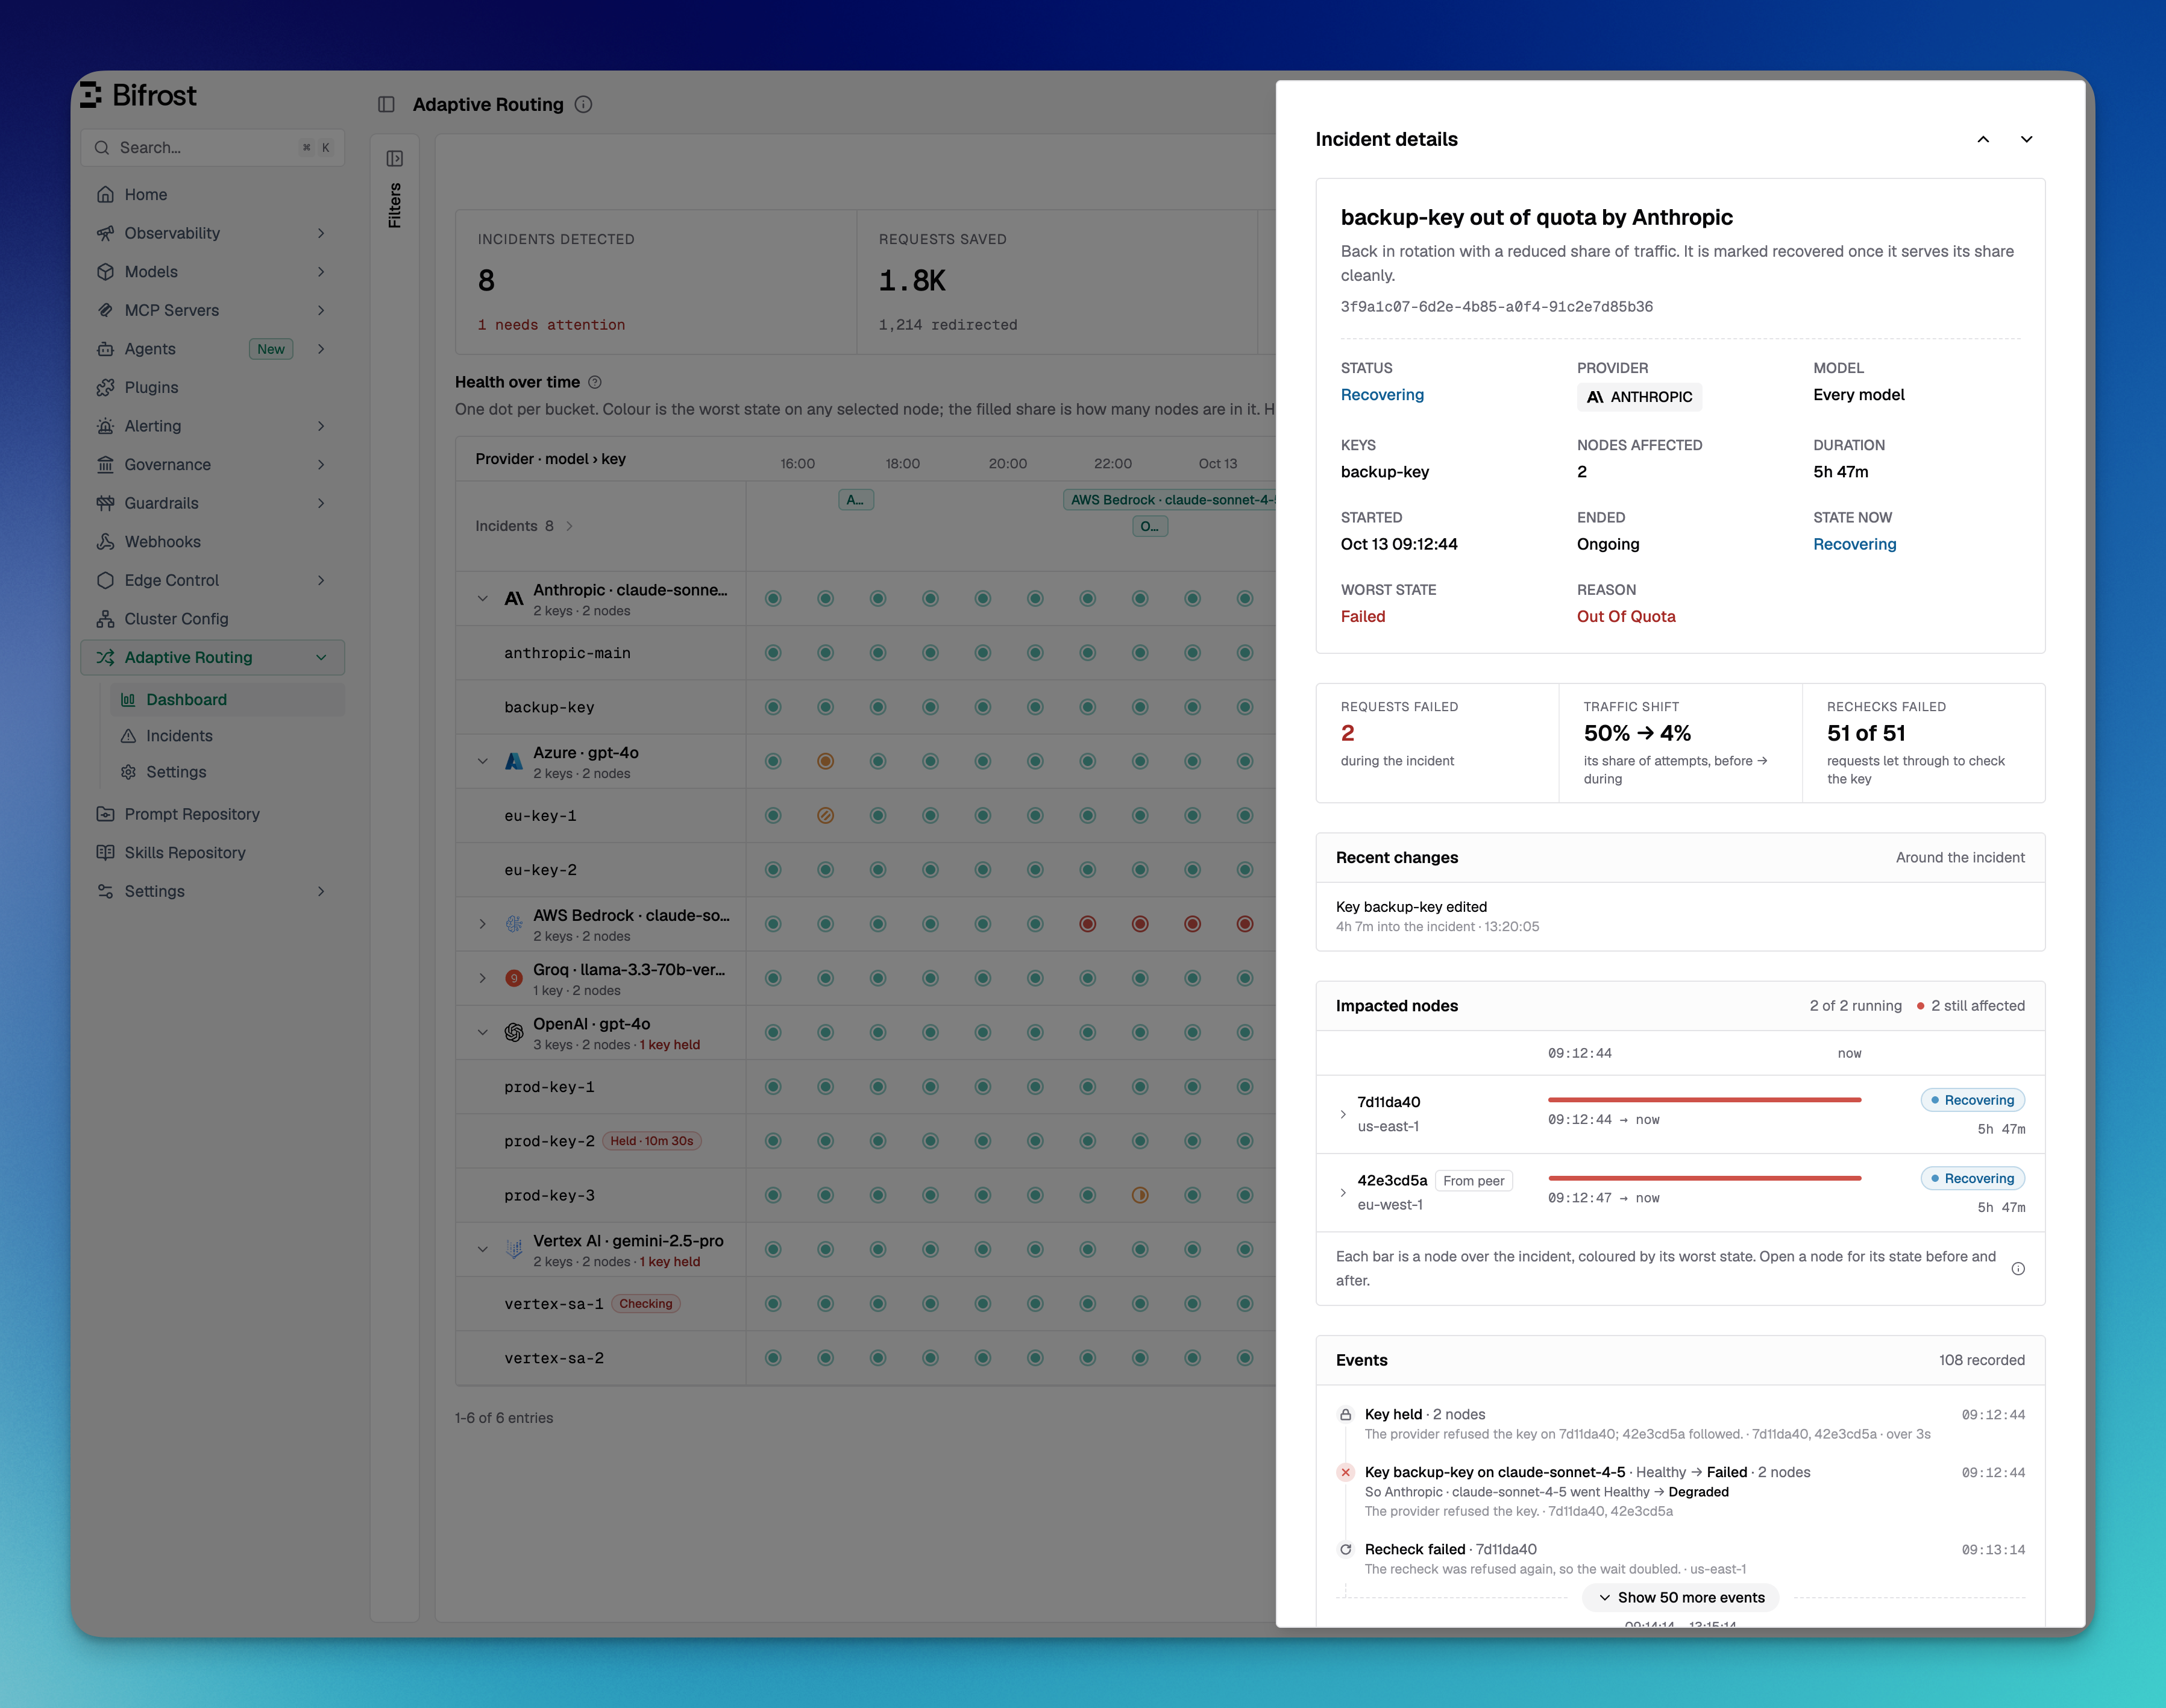Click the red failed event icon
Screen dimensions: 2166x1708
click(1346, 1472)
